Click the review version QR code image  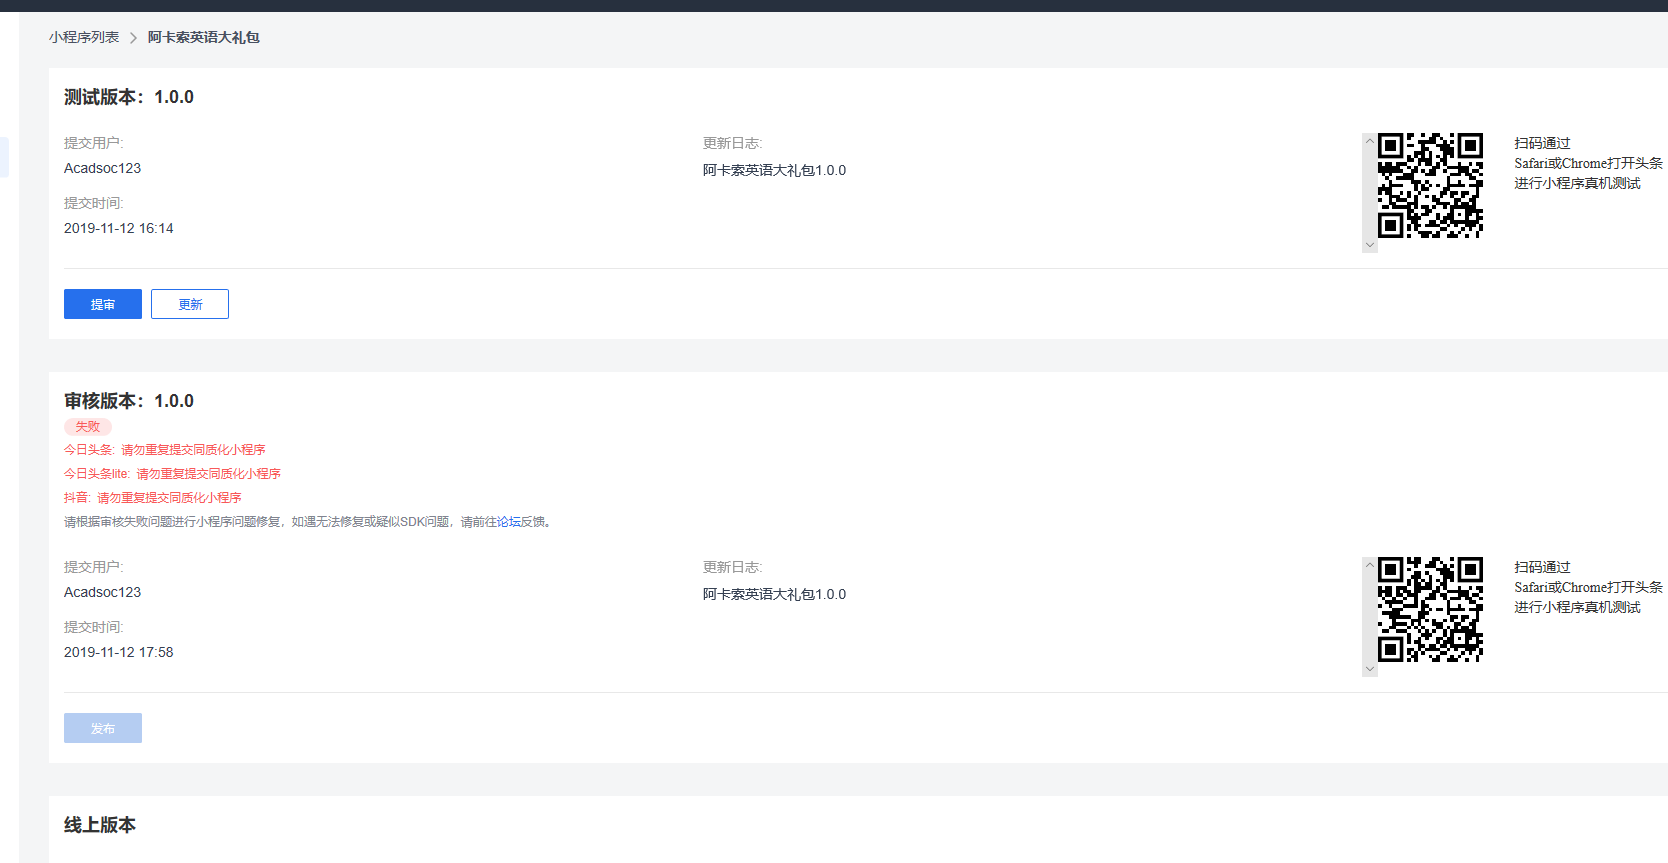pyautogui.click(x=1430, y=609)
